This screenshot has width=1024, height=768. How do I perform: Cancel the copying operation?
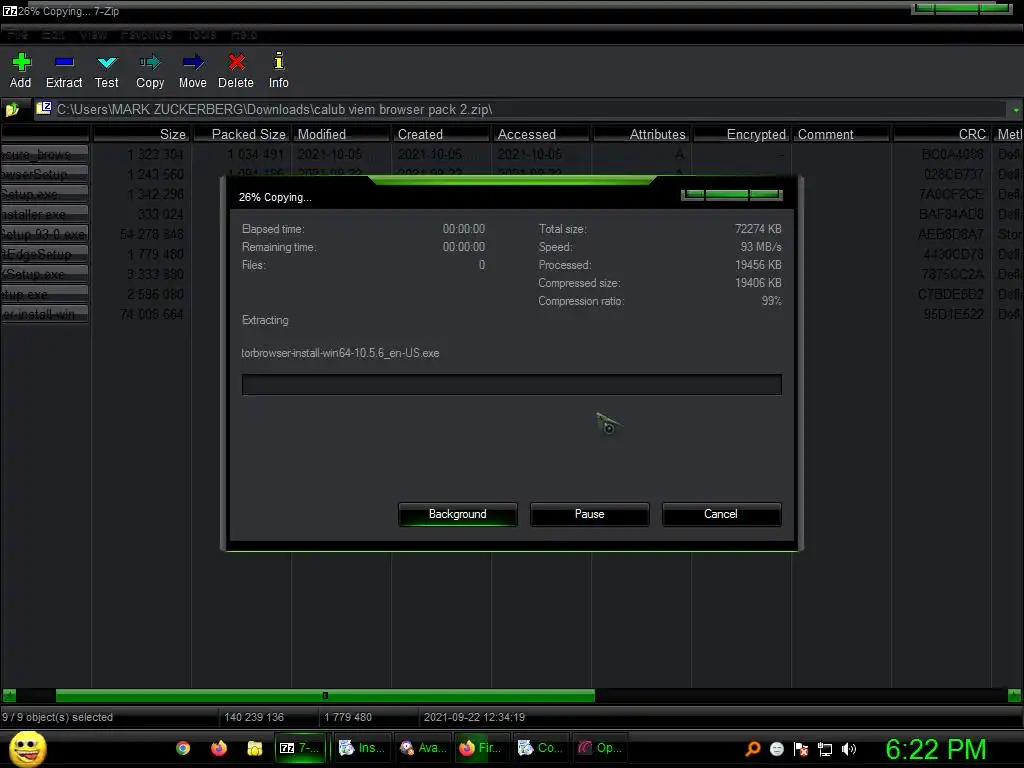721,514
